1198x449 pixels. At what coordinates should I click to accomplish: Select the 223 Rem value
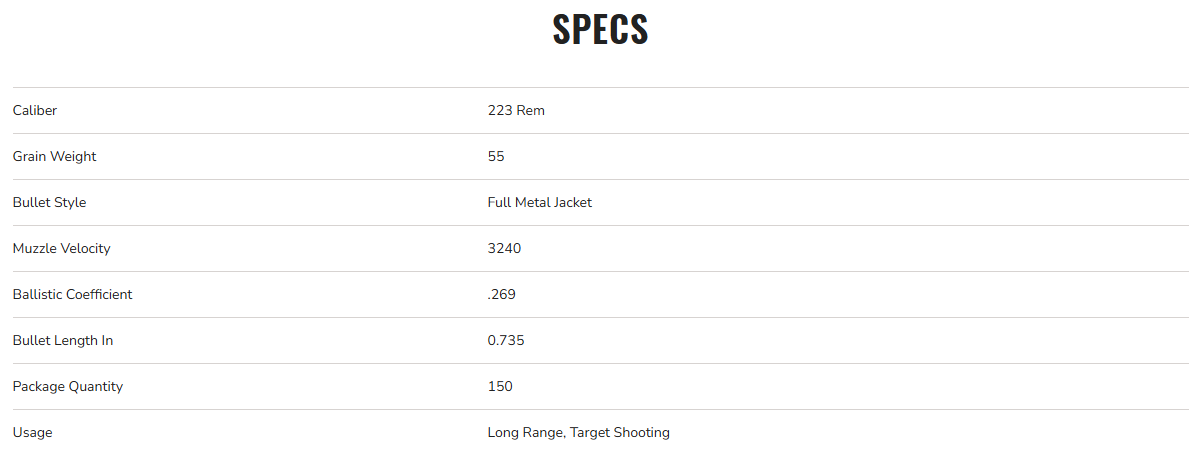(516, 111)
